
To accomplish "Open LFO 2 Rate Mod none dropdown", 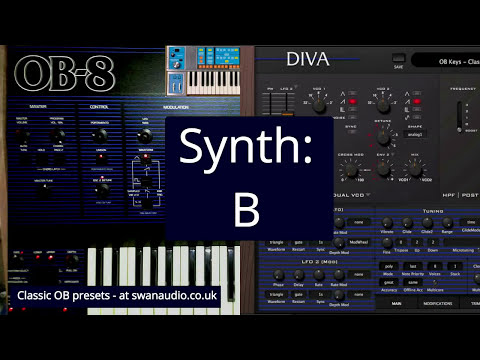I will 359,274.
